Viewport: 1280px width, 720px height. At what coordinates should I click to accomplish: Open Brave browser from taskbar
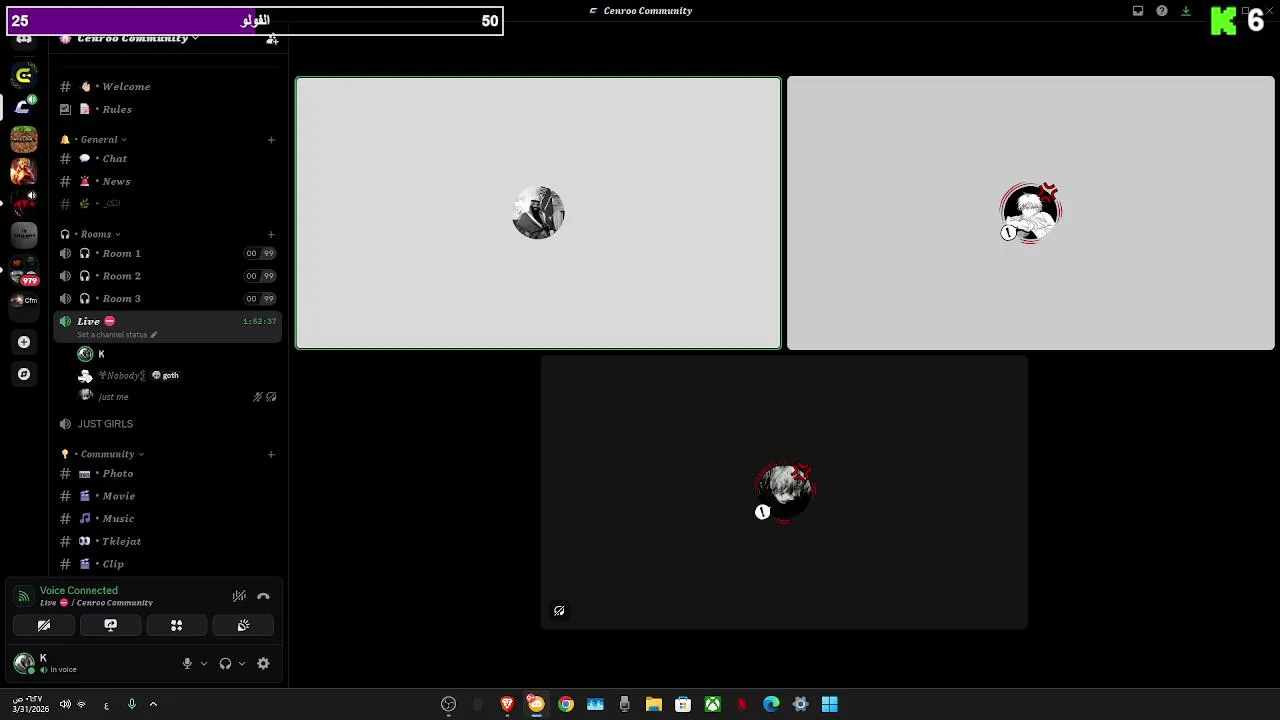507,705
